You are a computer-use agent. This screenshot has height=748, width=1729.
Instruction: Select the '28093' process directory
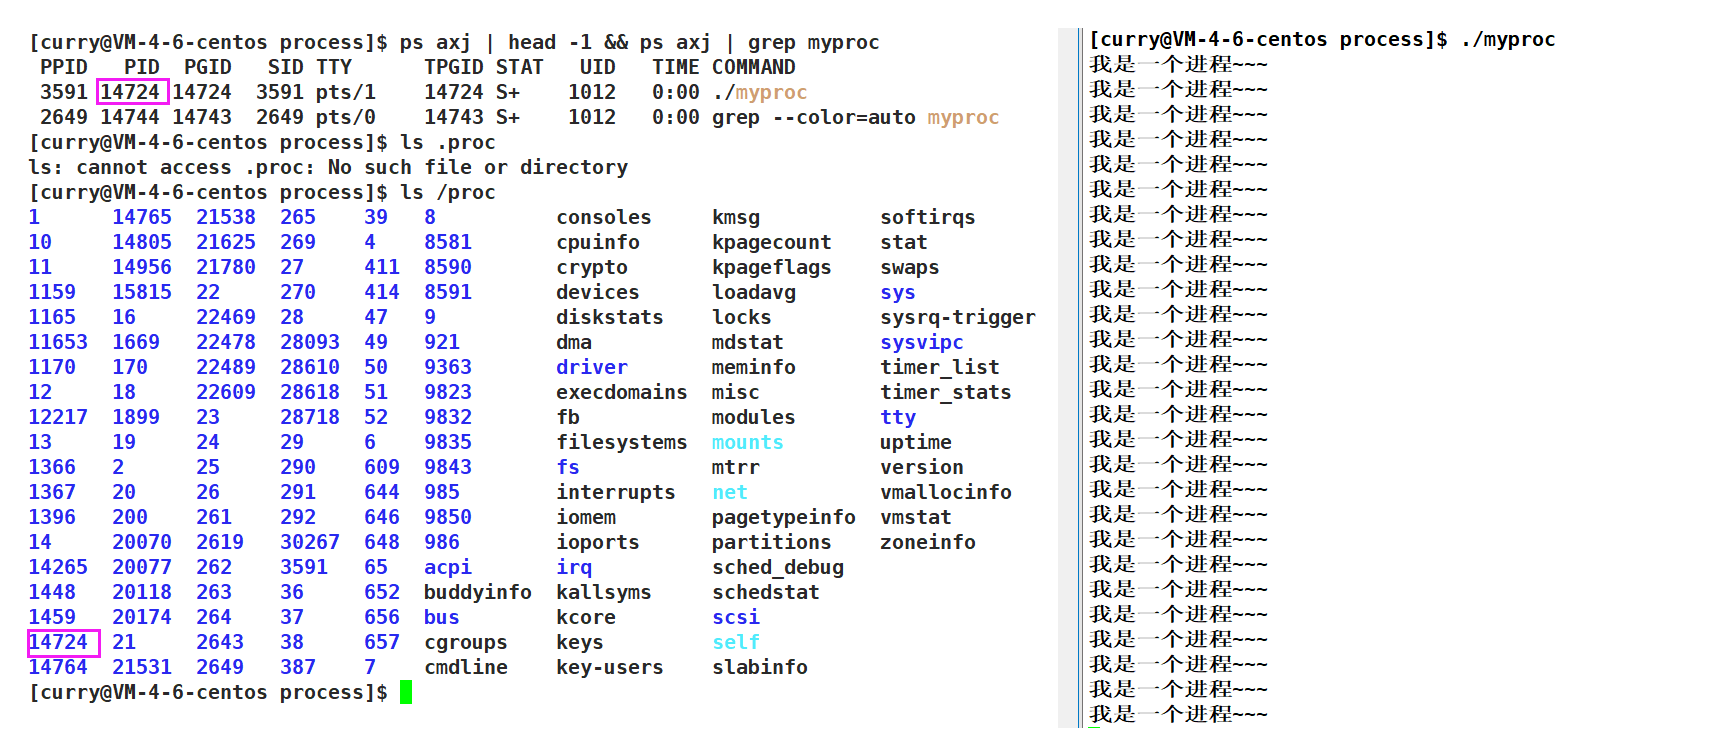tap(309, 343)
